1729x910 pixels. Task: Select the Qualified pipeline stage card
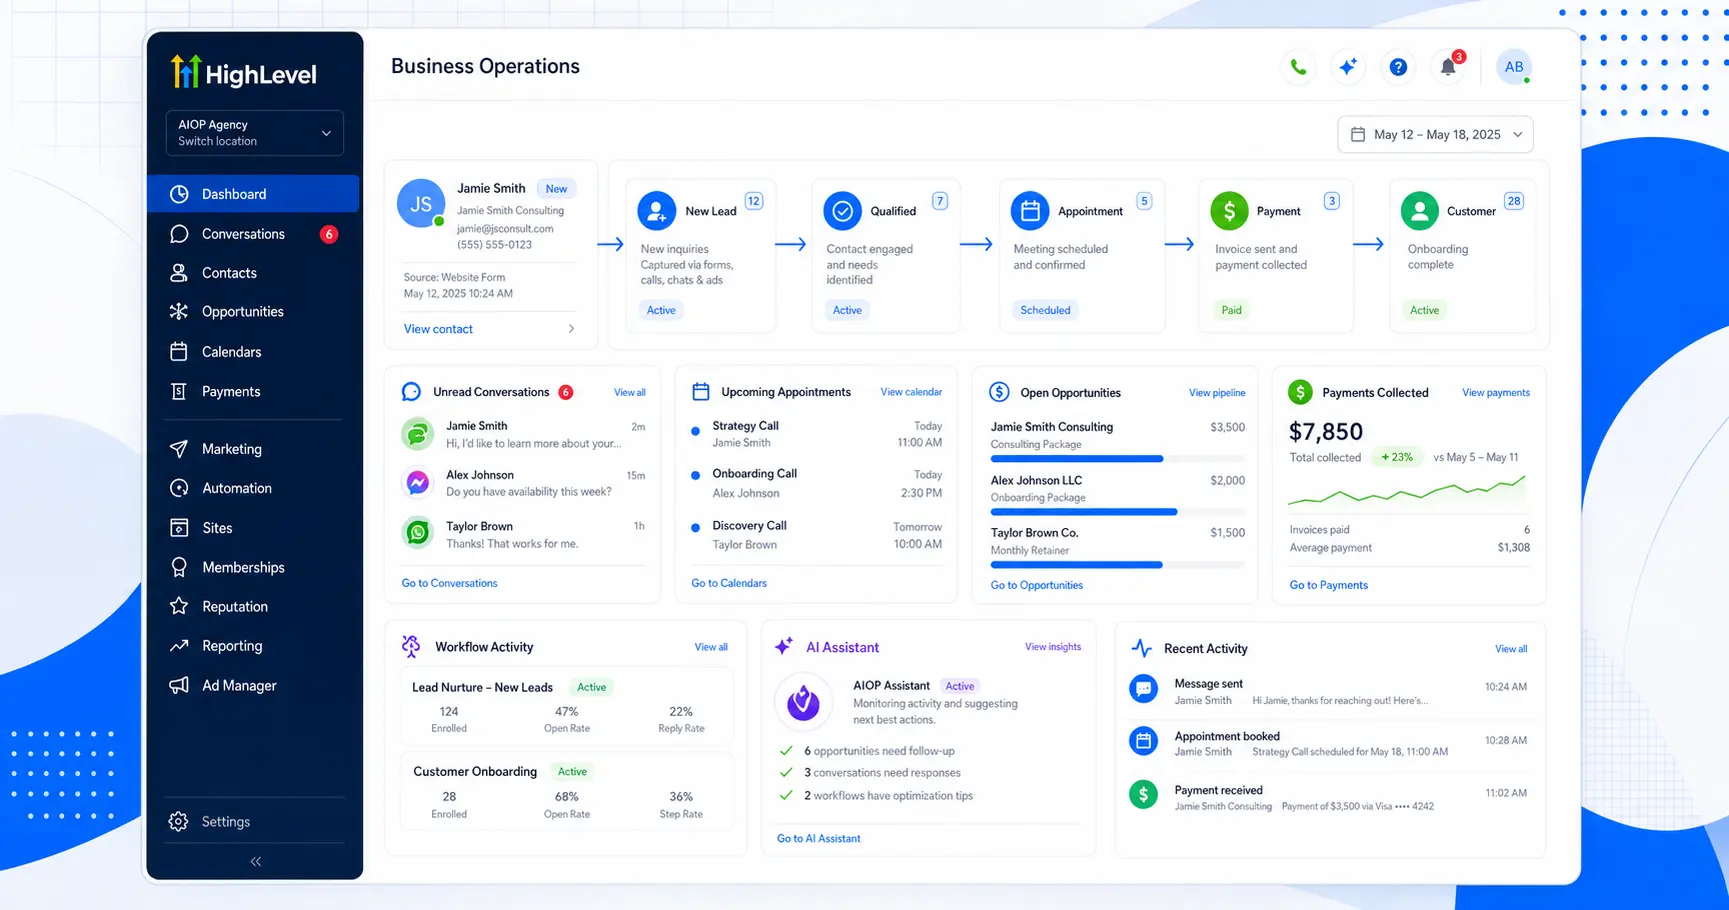click(885, 256)
